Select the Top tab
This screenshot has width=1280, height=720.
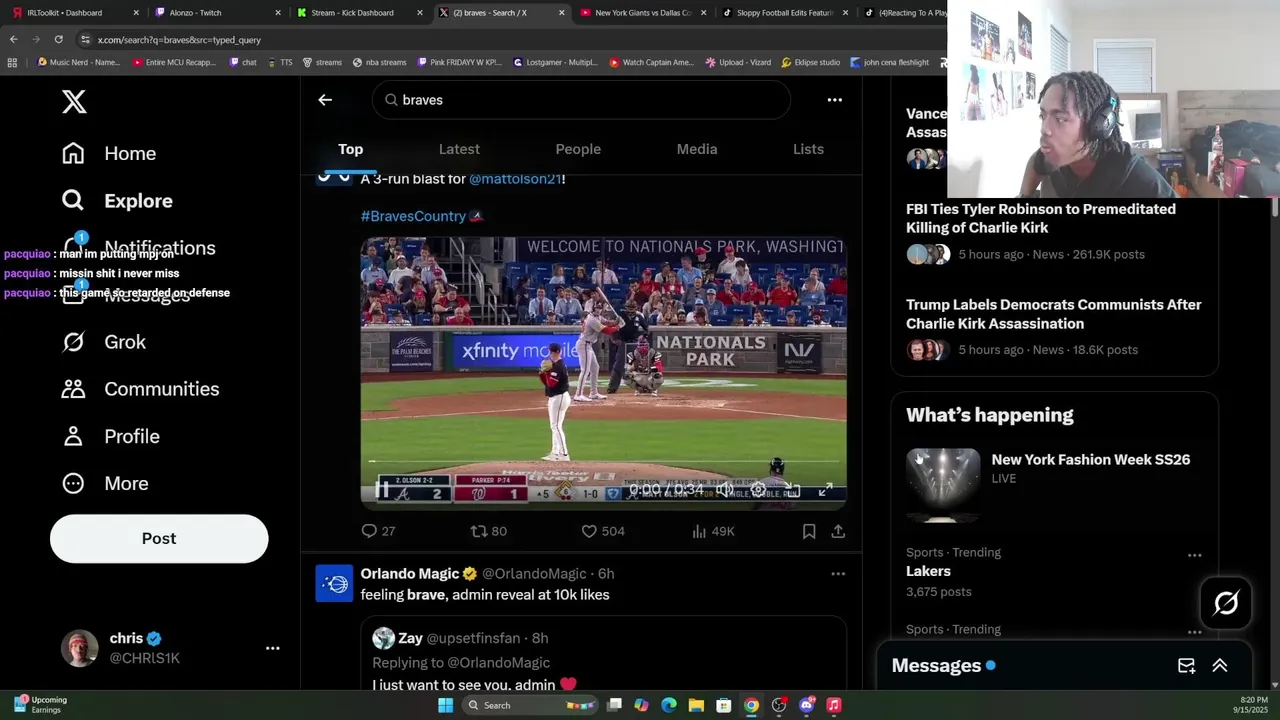tap(350, 149)
